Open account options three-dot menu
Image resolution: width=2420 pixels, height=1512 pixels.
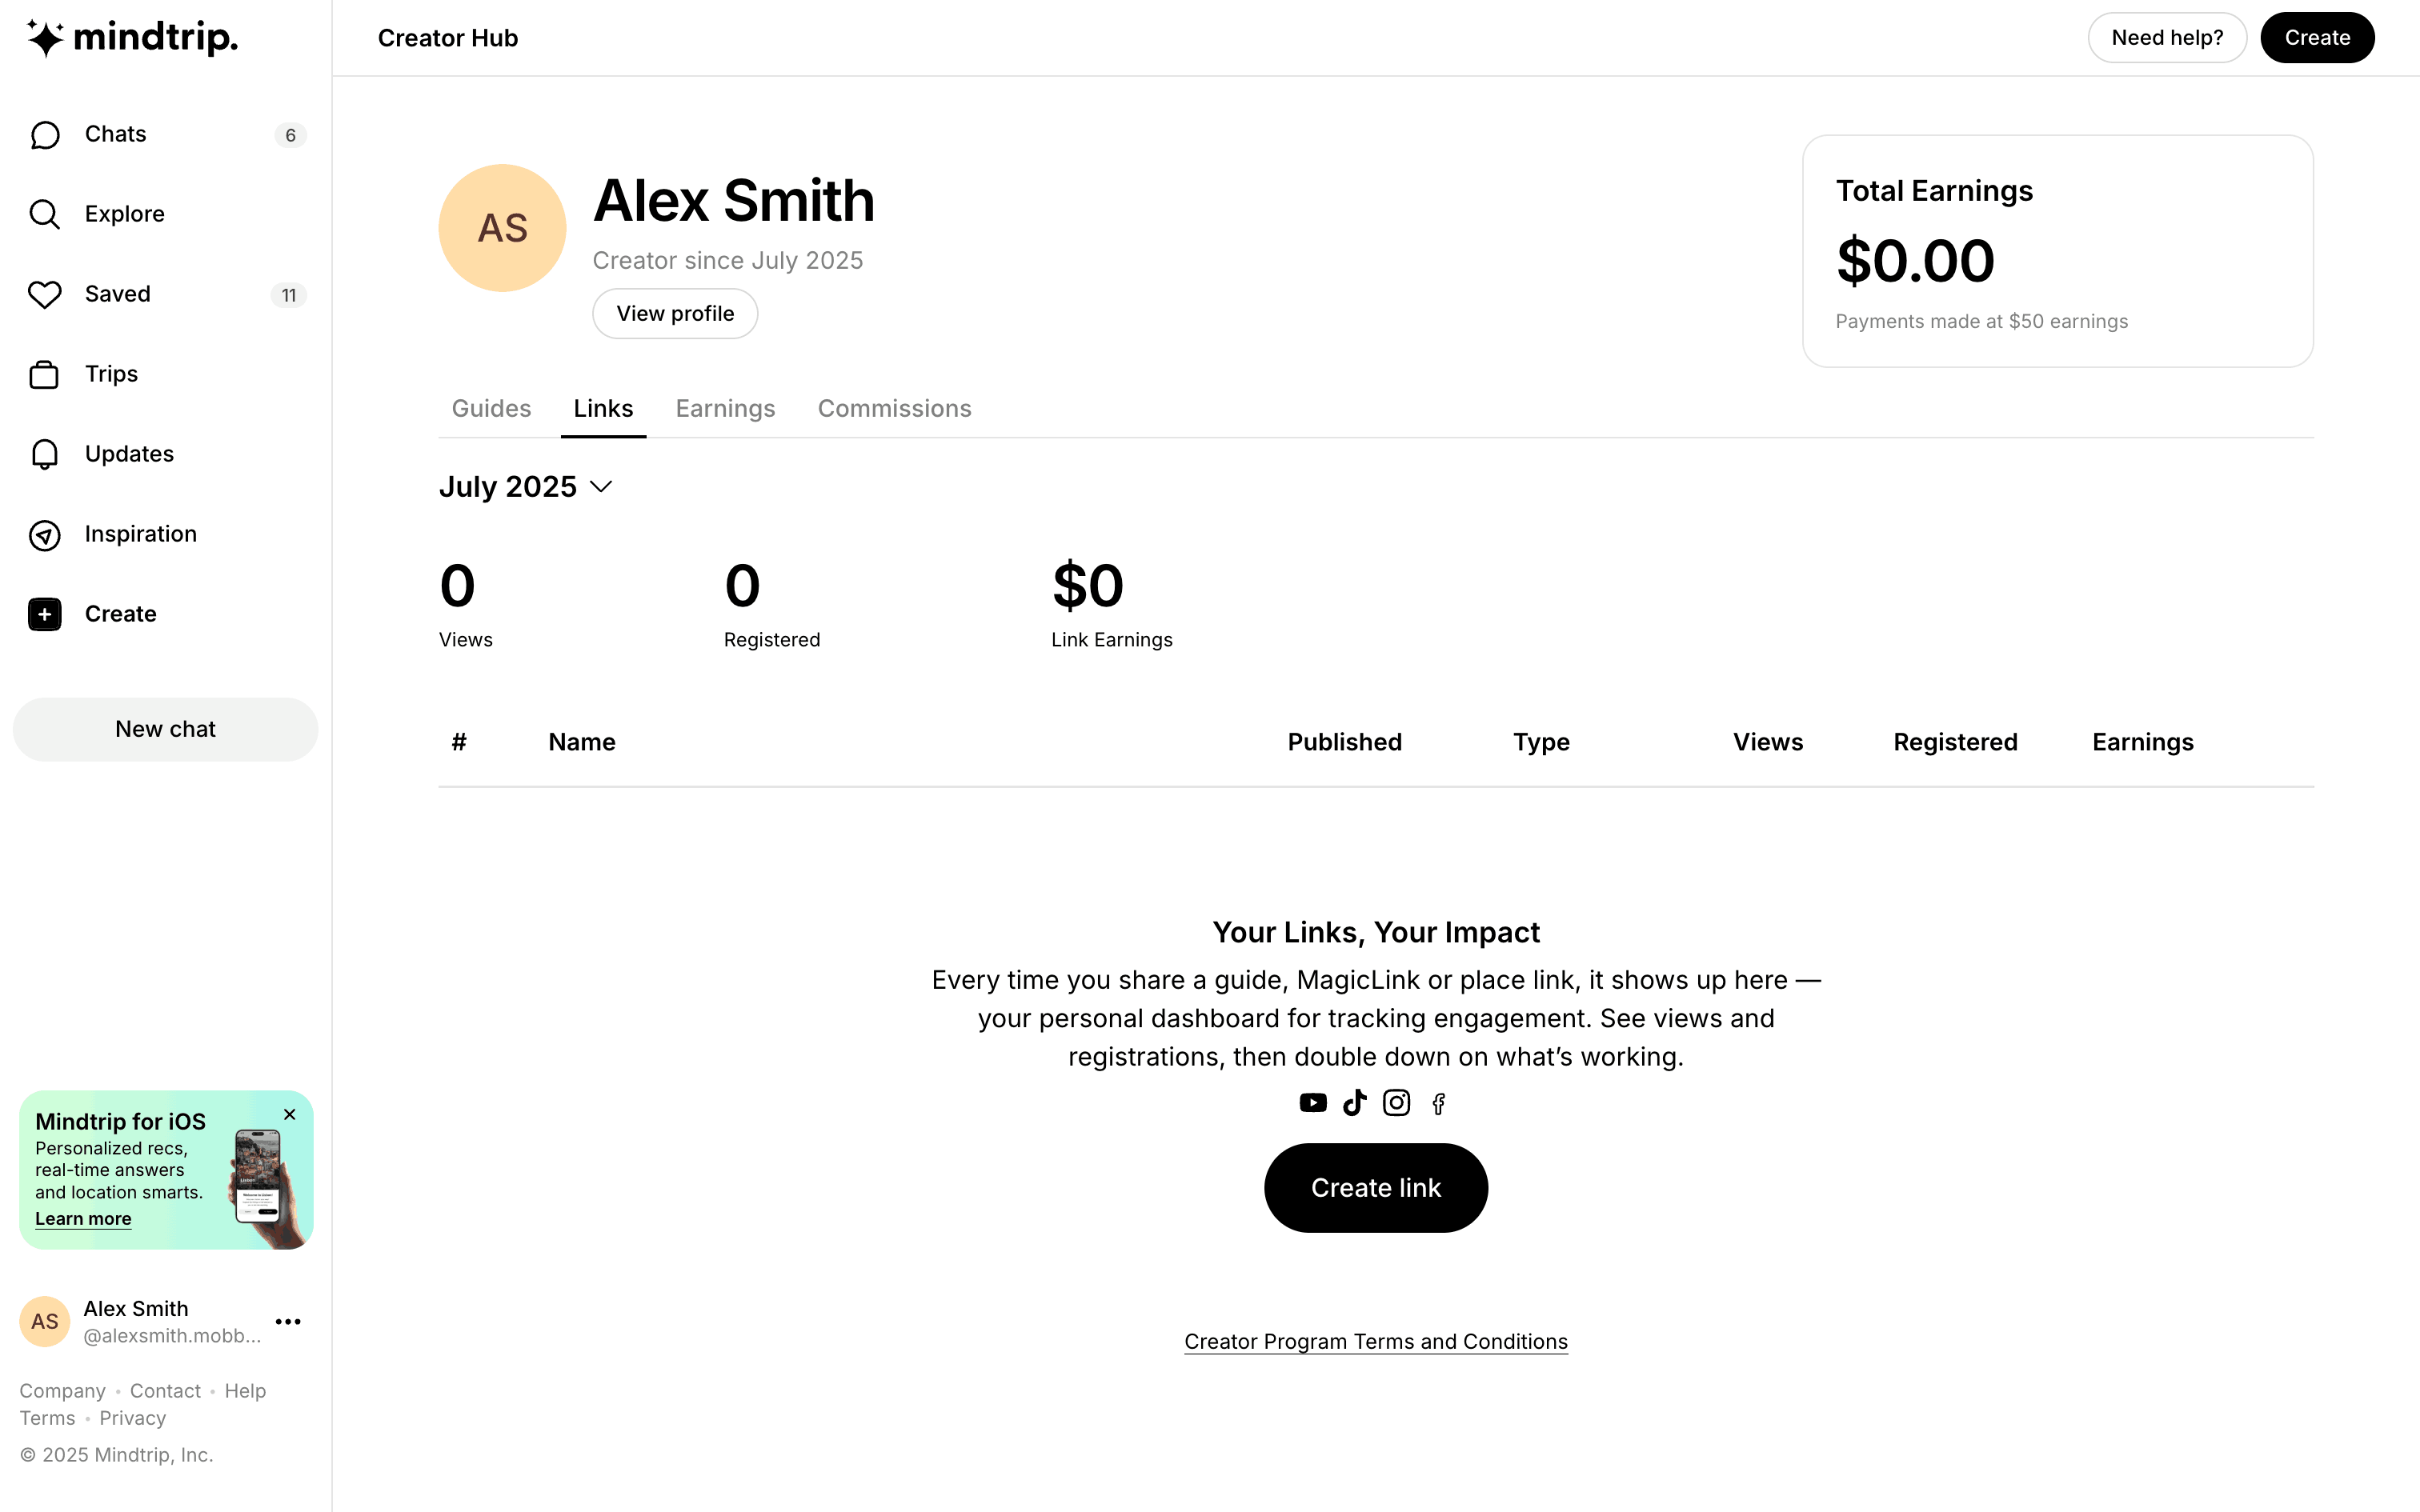pos(288,1322)
